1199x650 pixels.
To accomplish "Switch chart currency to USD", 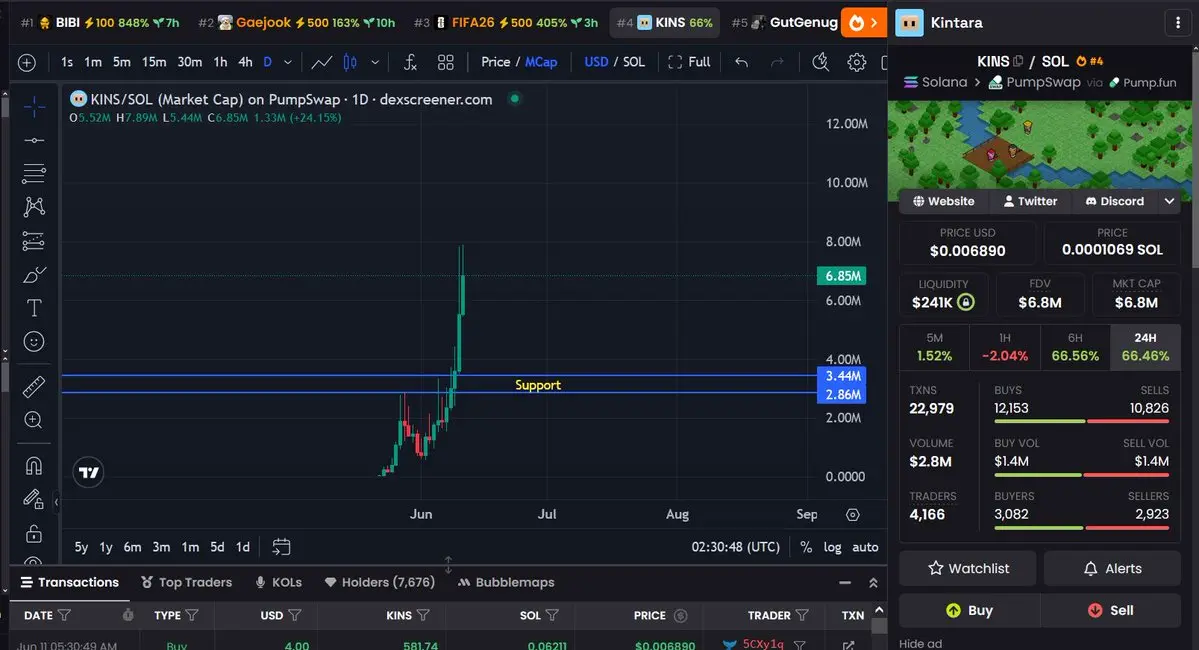I will point(596,62).
